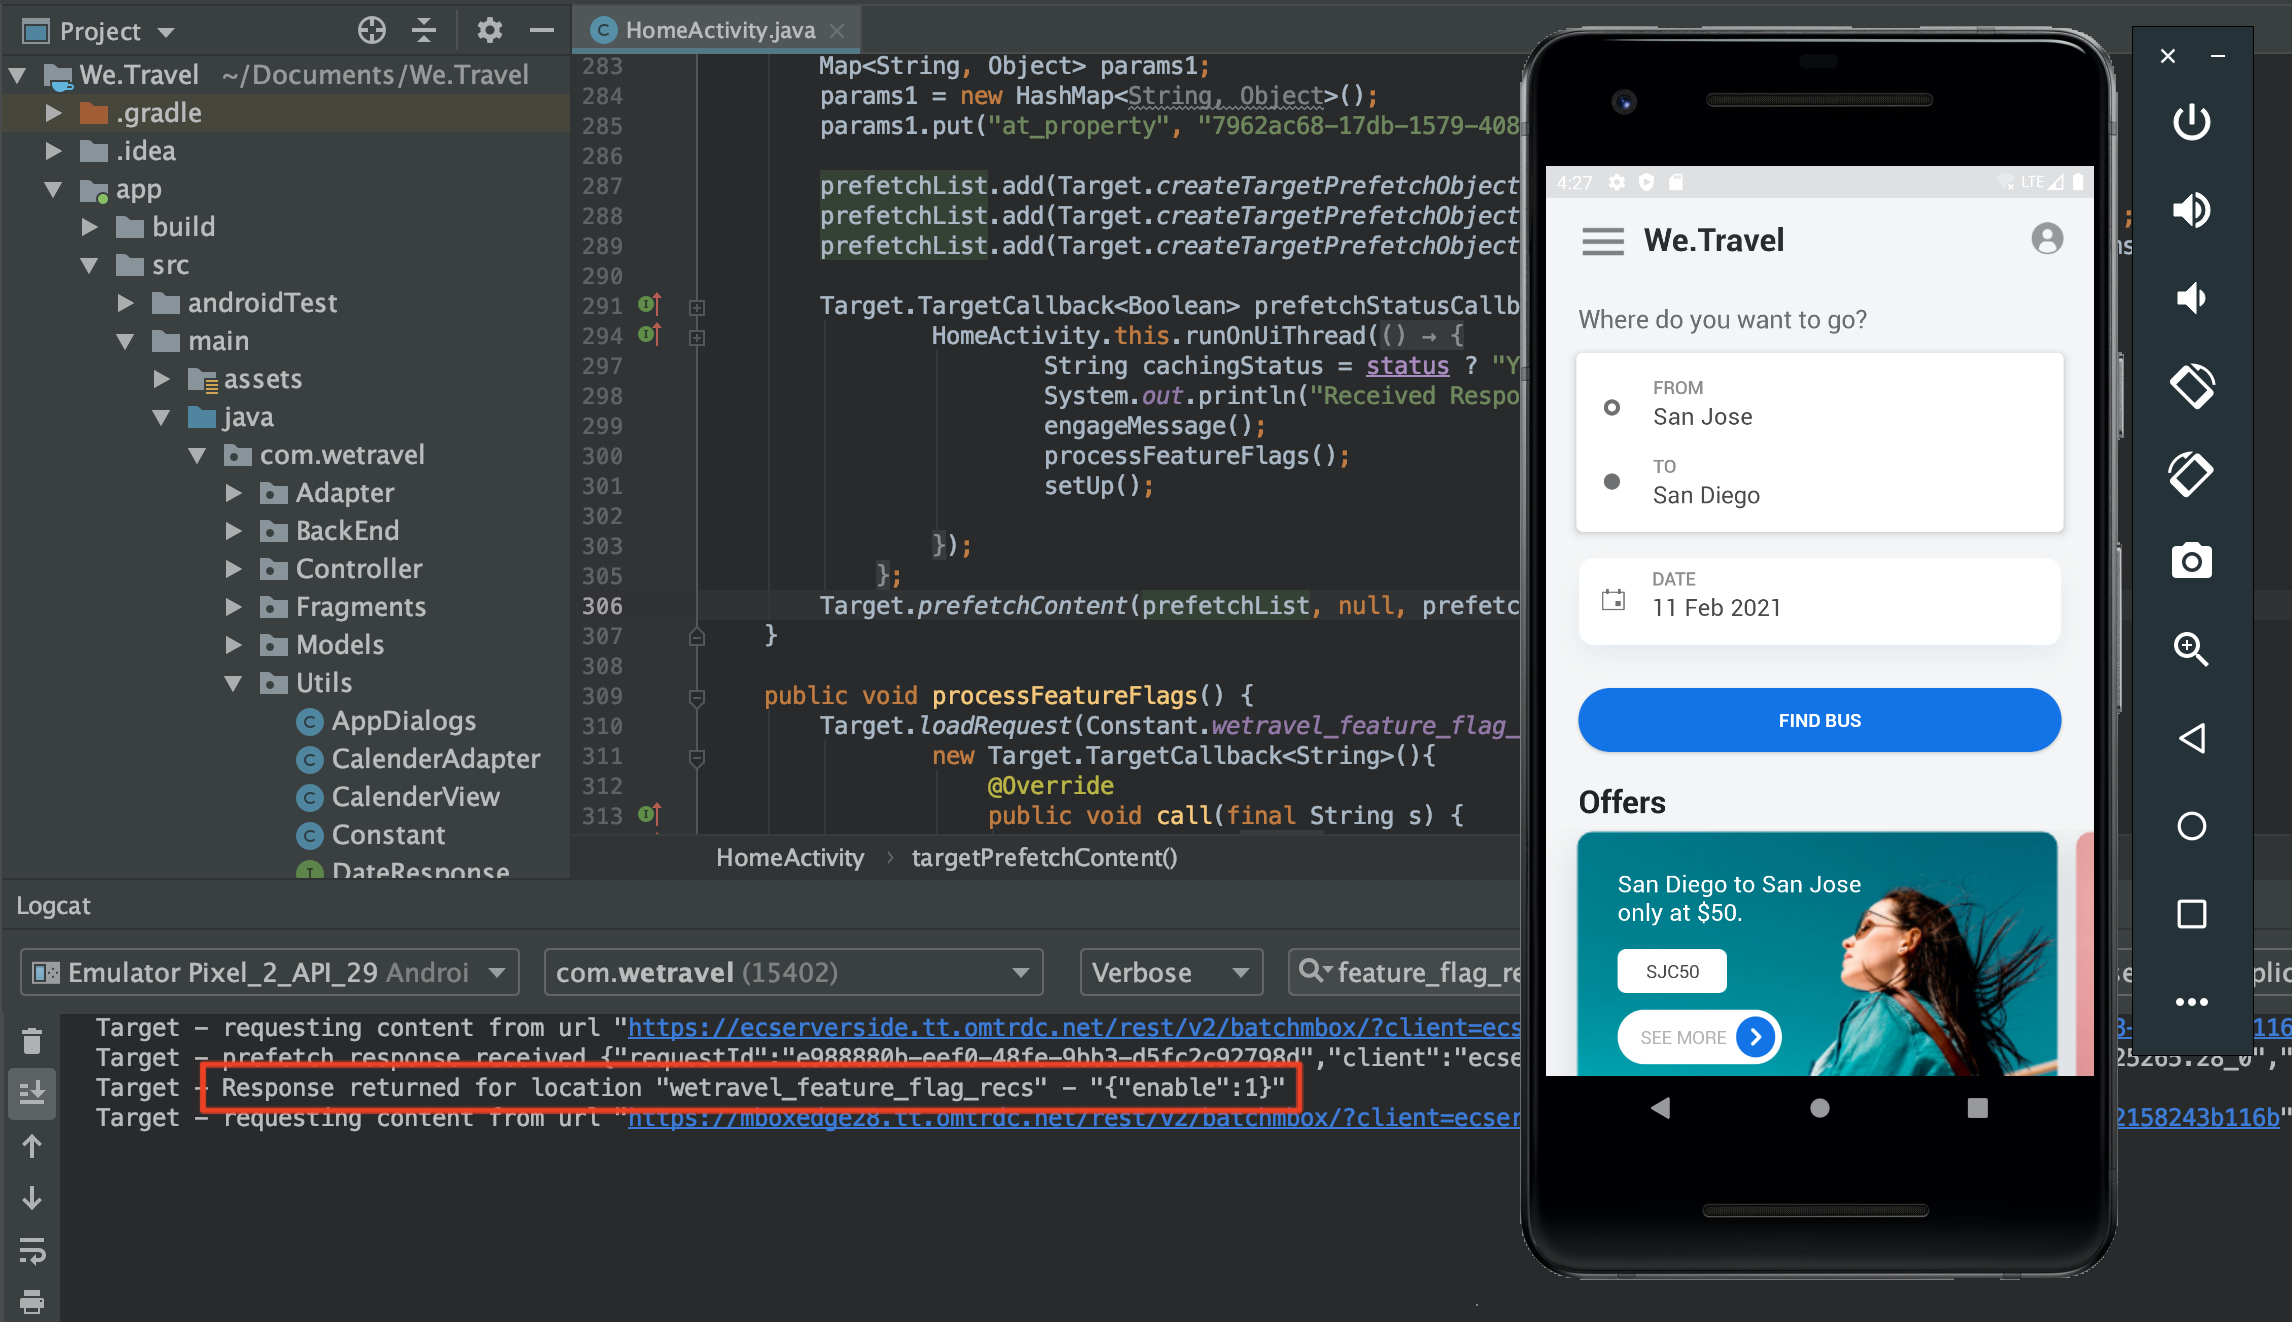Open the Project panel settings gear

click(489, 30)
